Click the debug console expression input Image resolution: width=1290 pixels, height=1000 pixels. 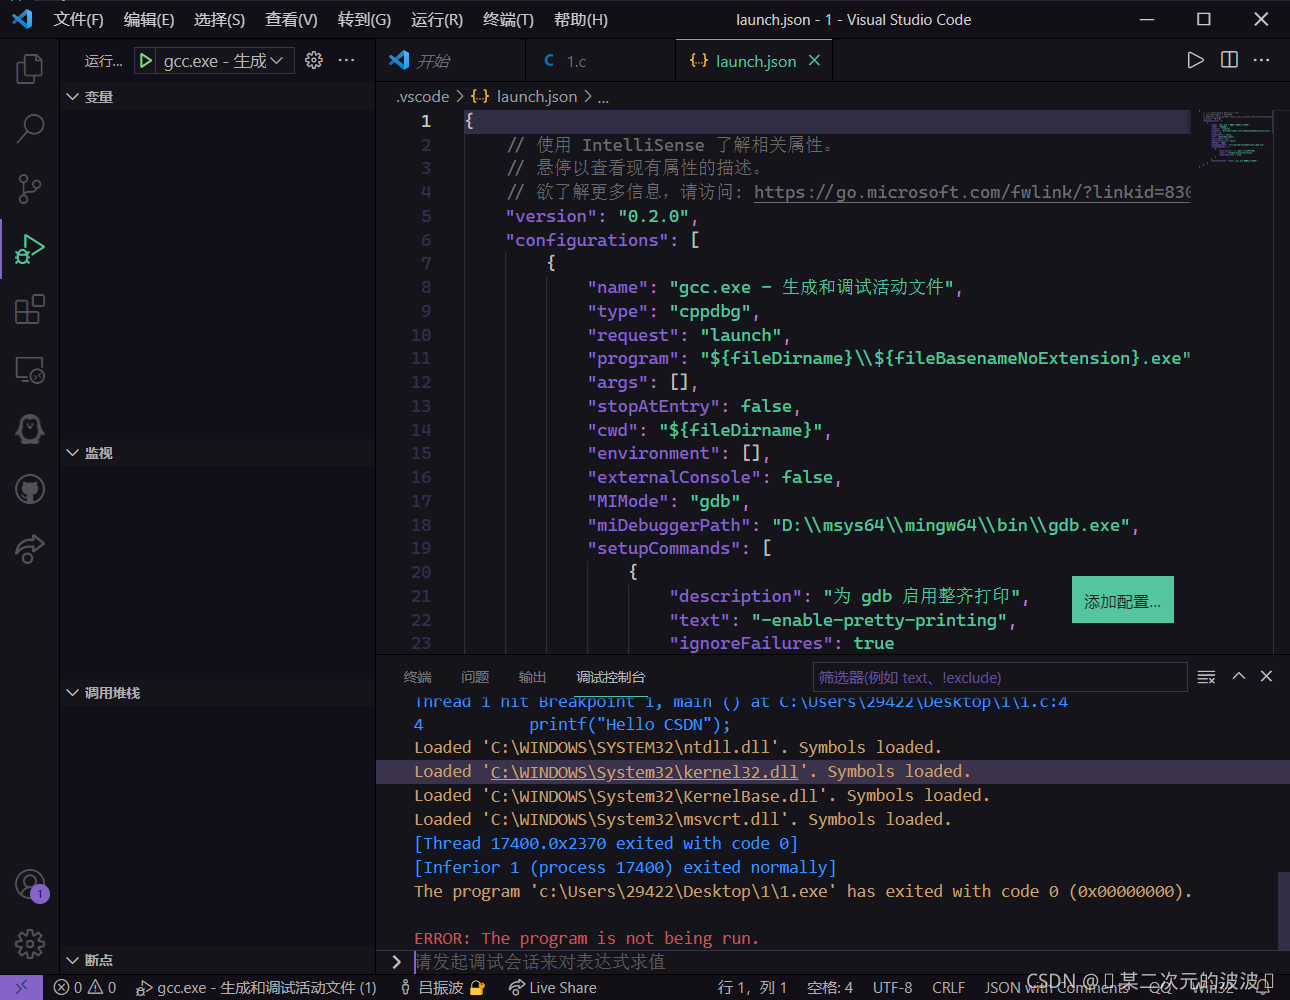coord(845,962)
